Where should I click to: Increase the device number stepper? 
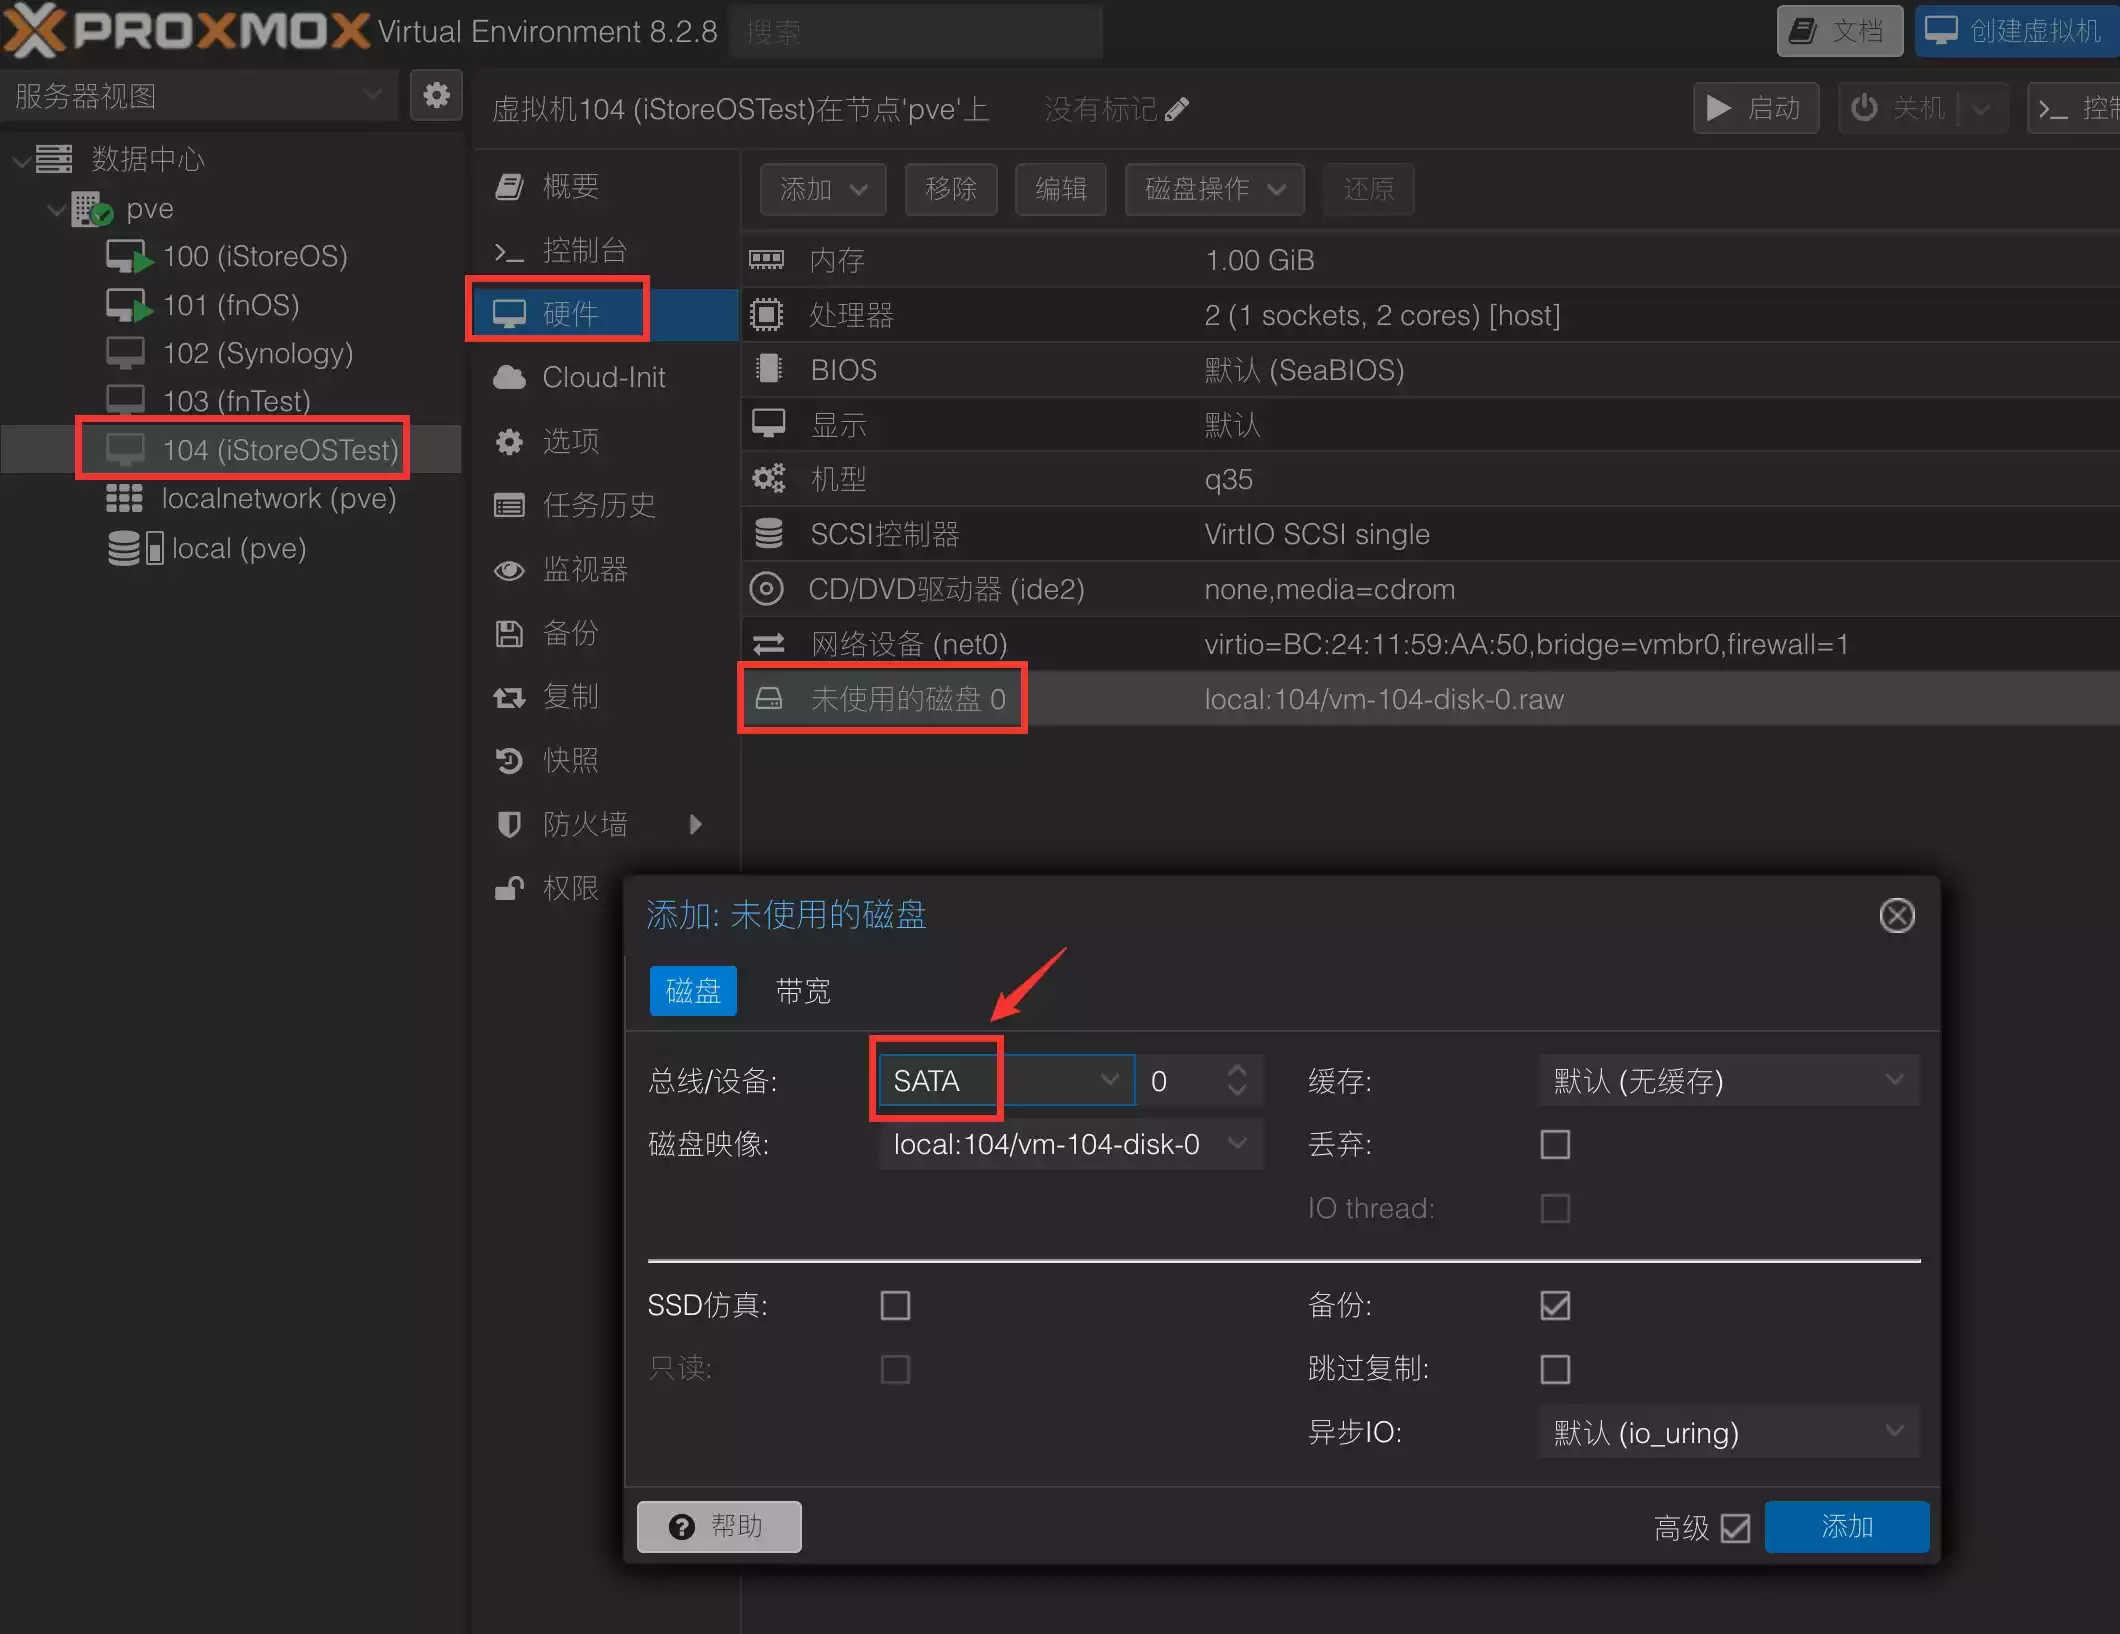(x=1237, y=1070)
